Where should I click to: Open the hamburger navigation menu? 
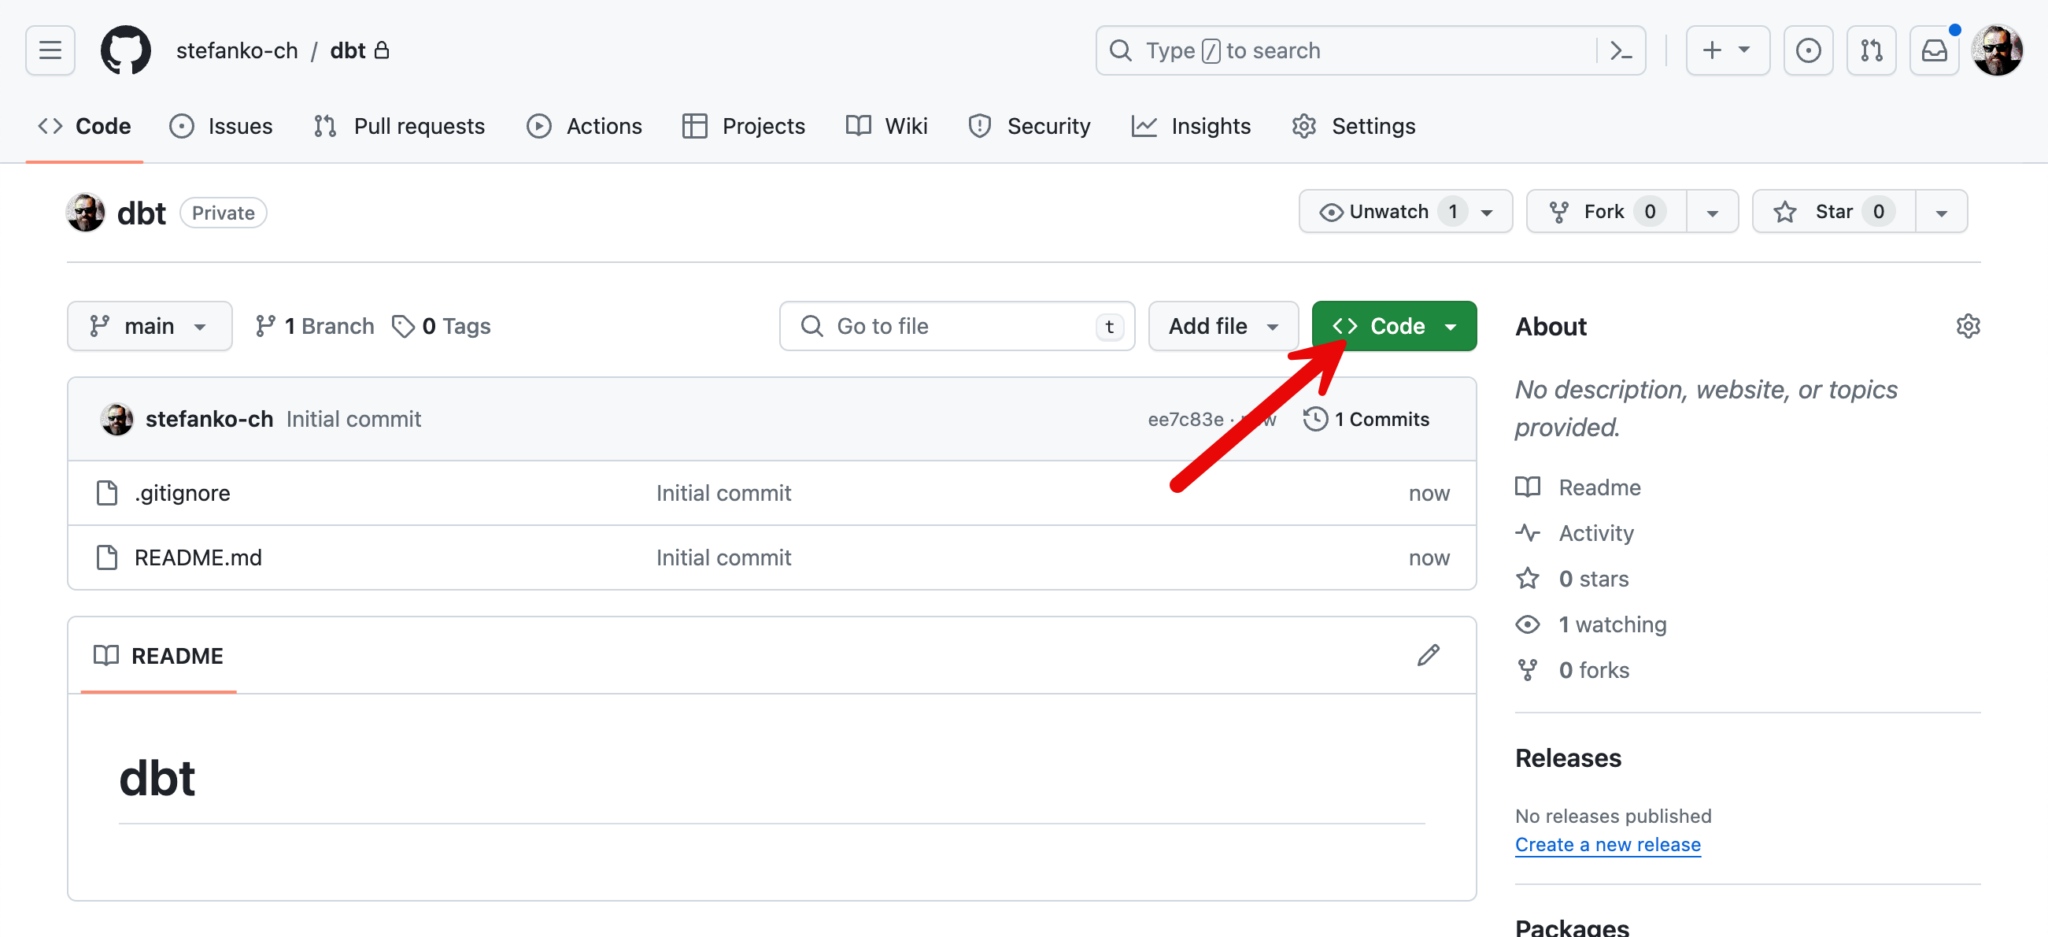pyautogui.click(x=50, y=51)
